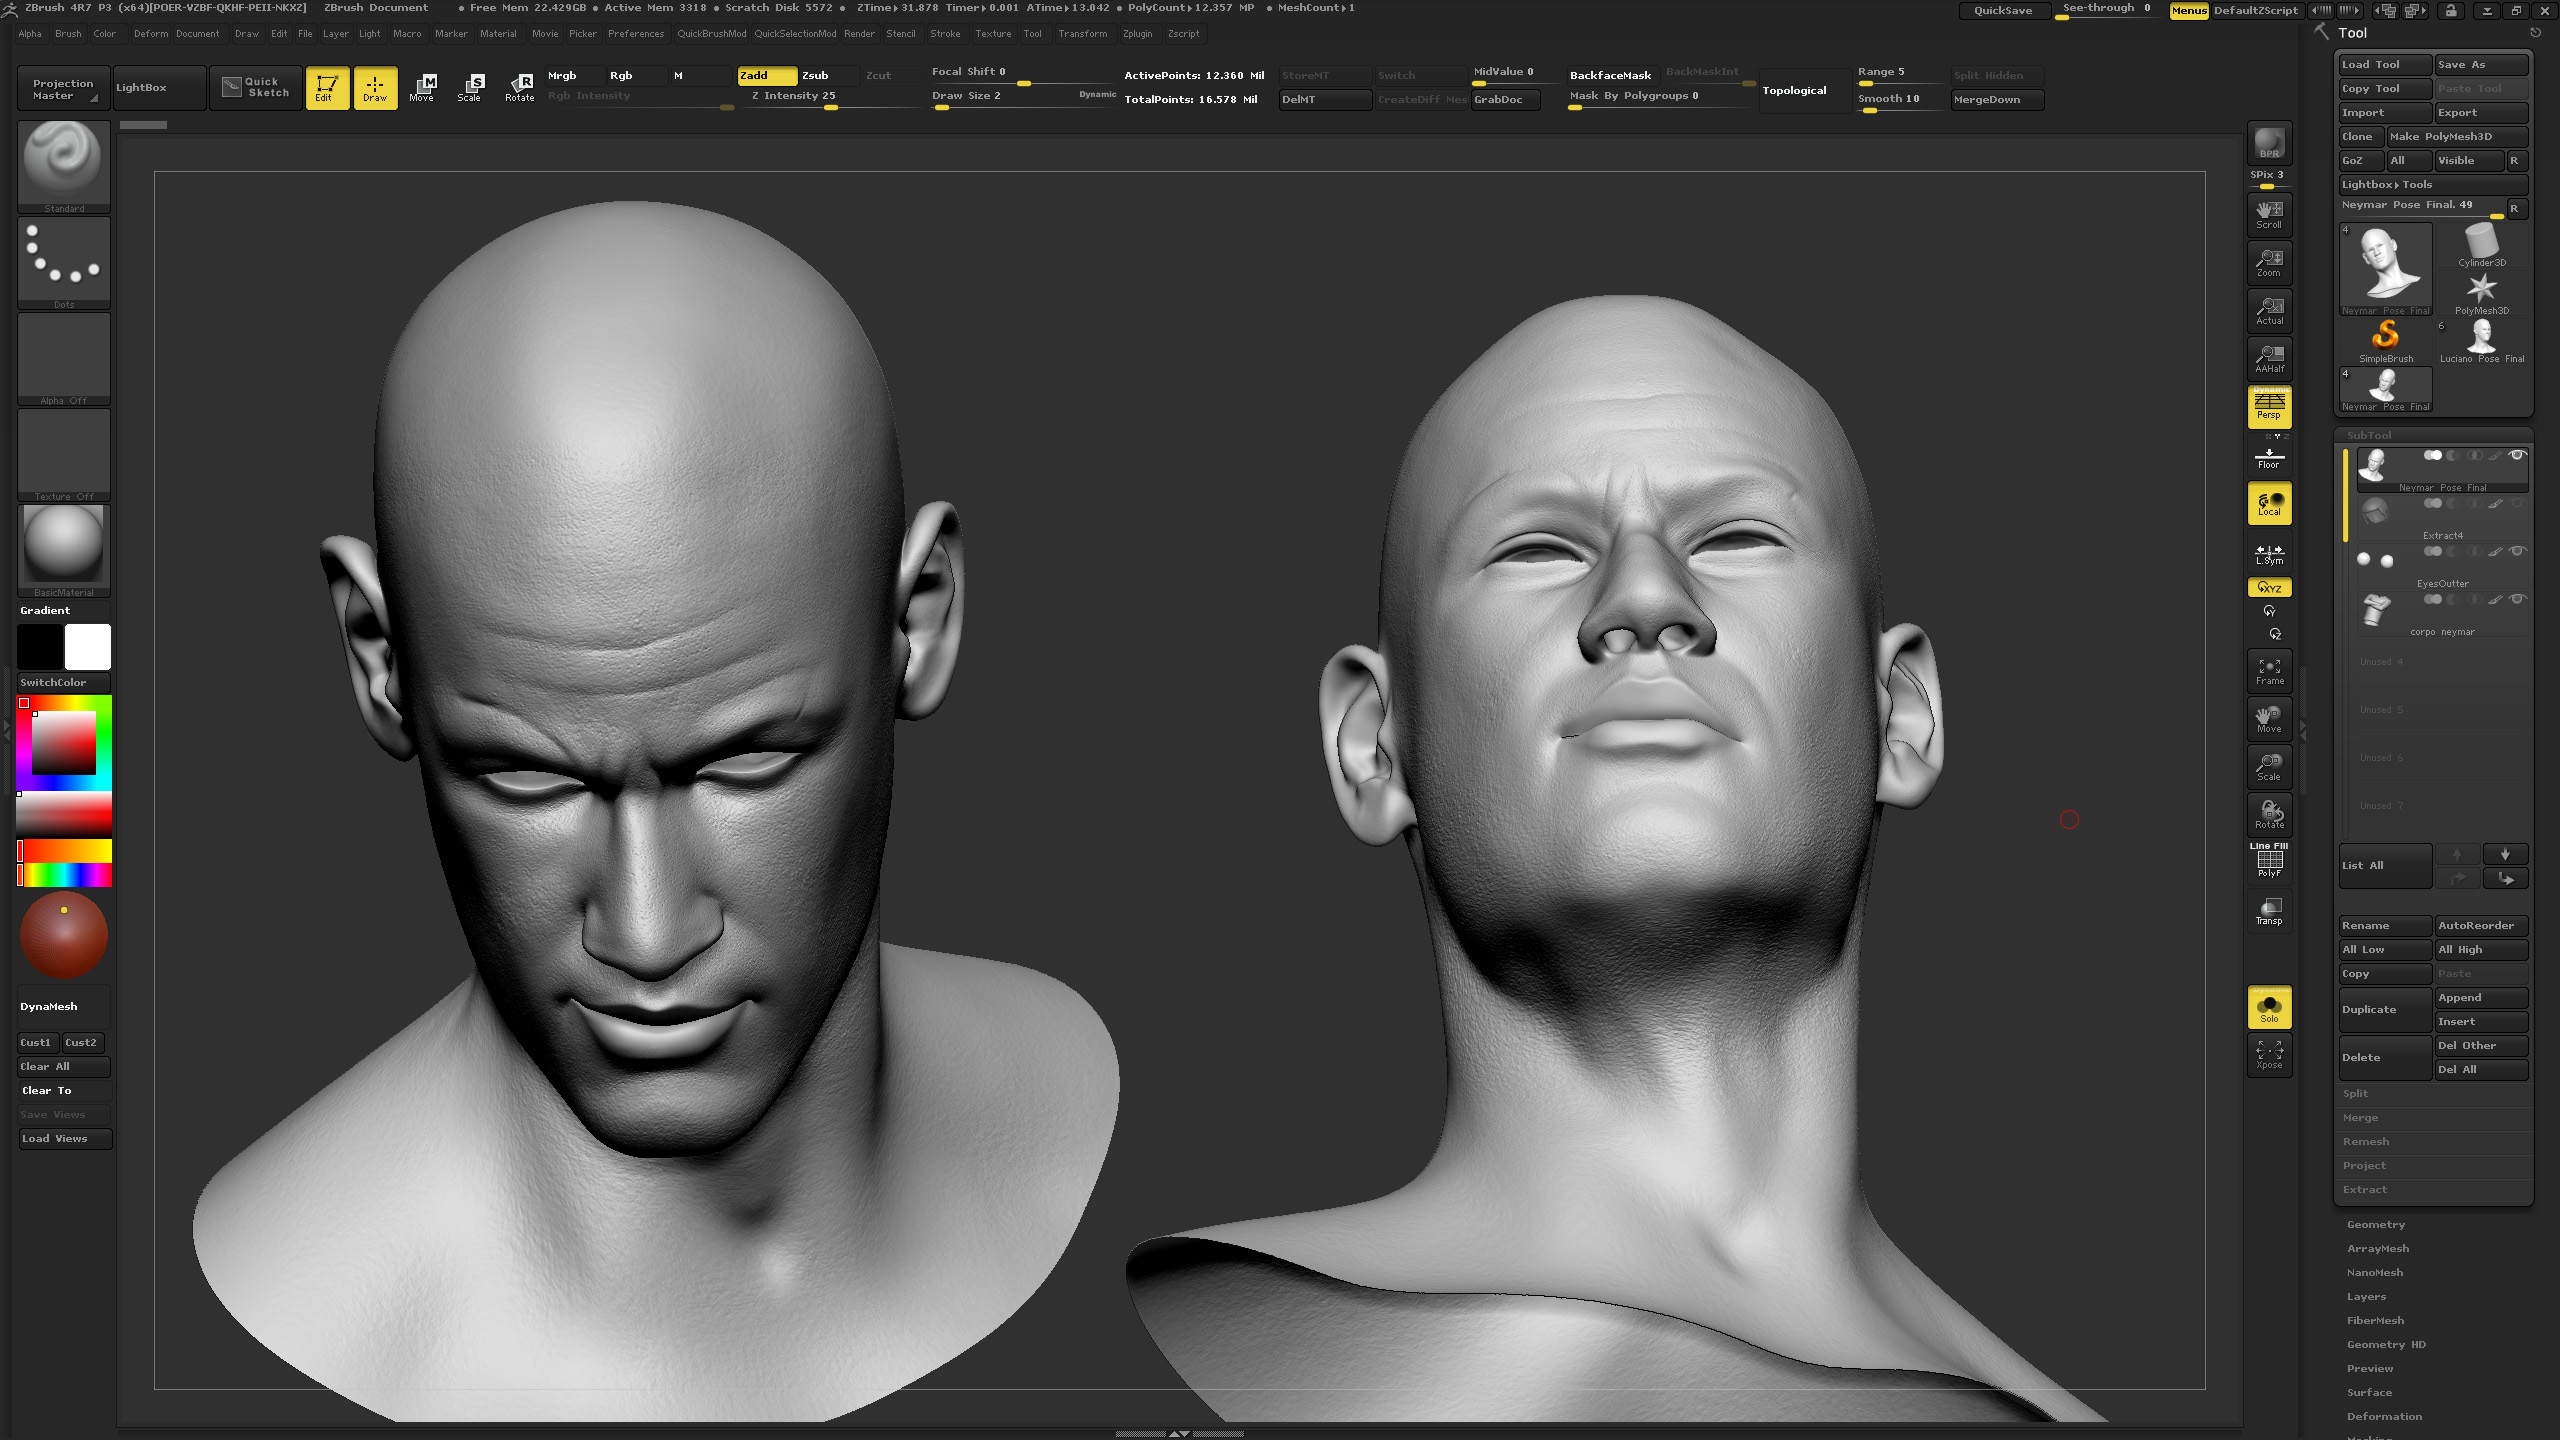Expand the Layers sub-palette
The image size is (2560, 1440).
point(2366,1296)
